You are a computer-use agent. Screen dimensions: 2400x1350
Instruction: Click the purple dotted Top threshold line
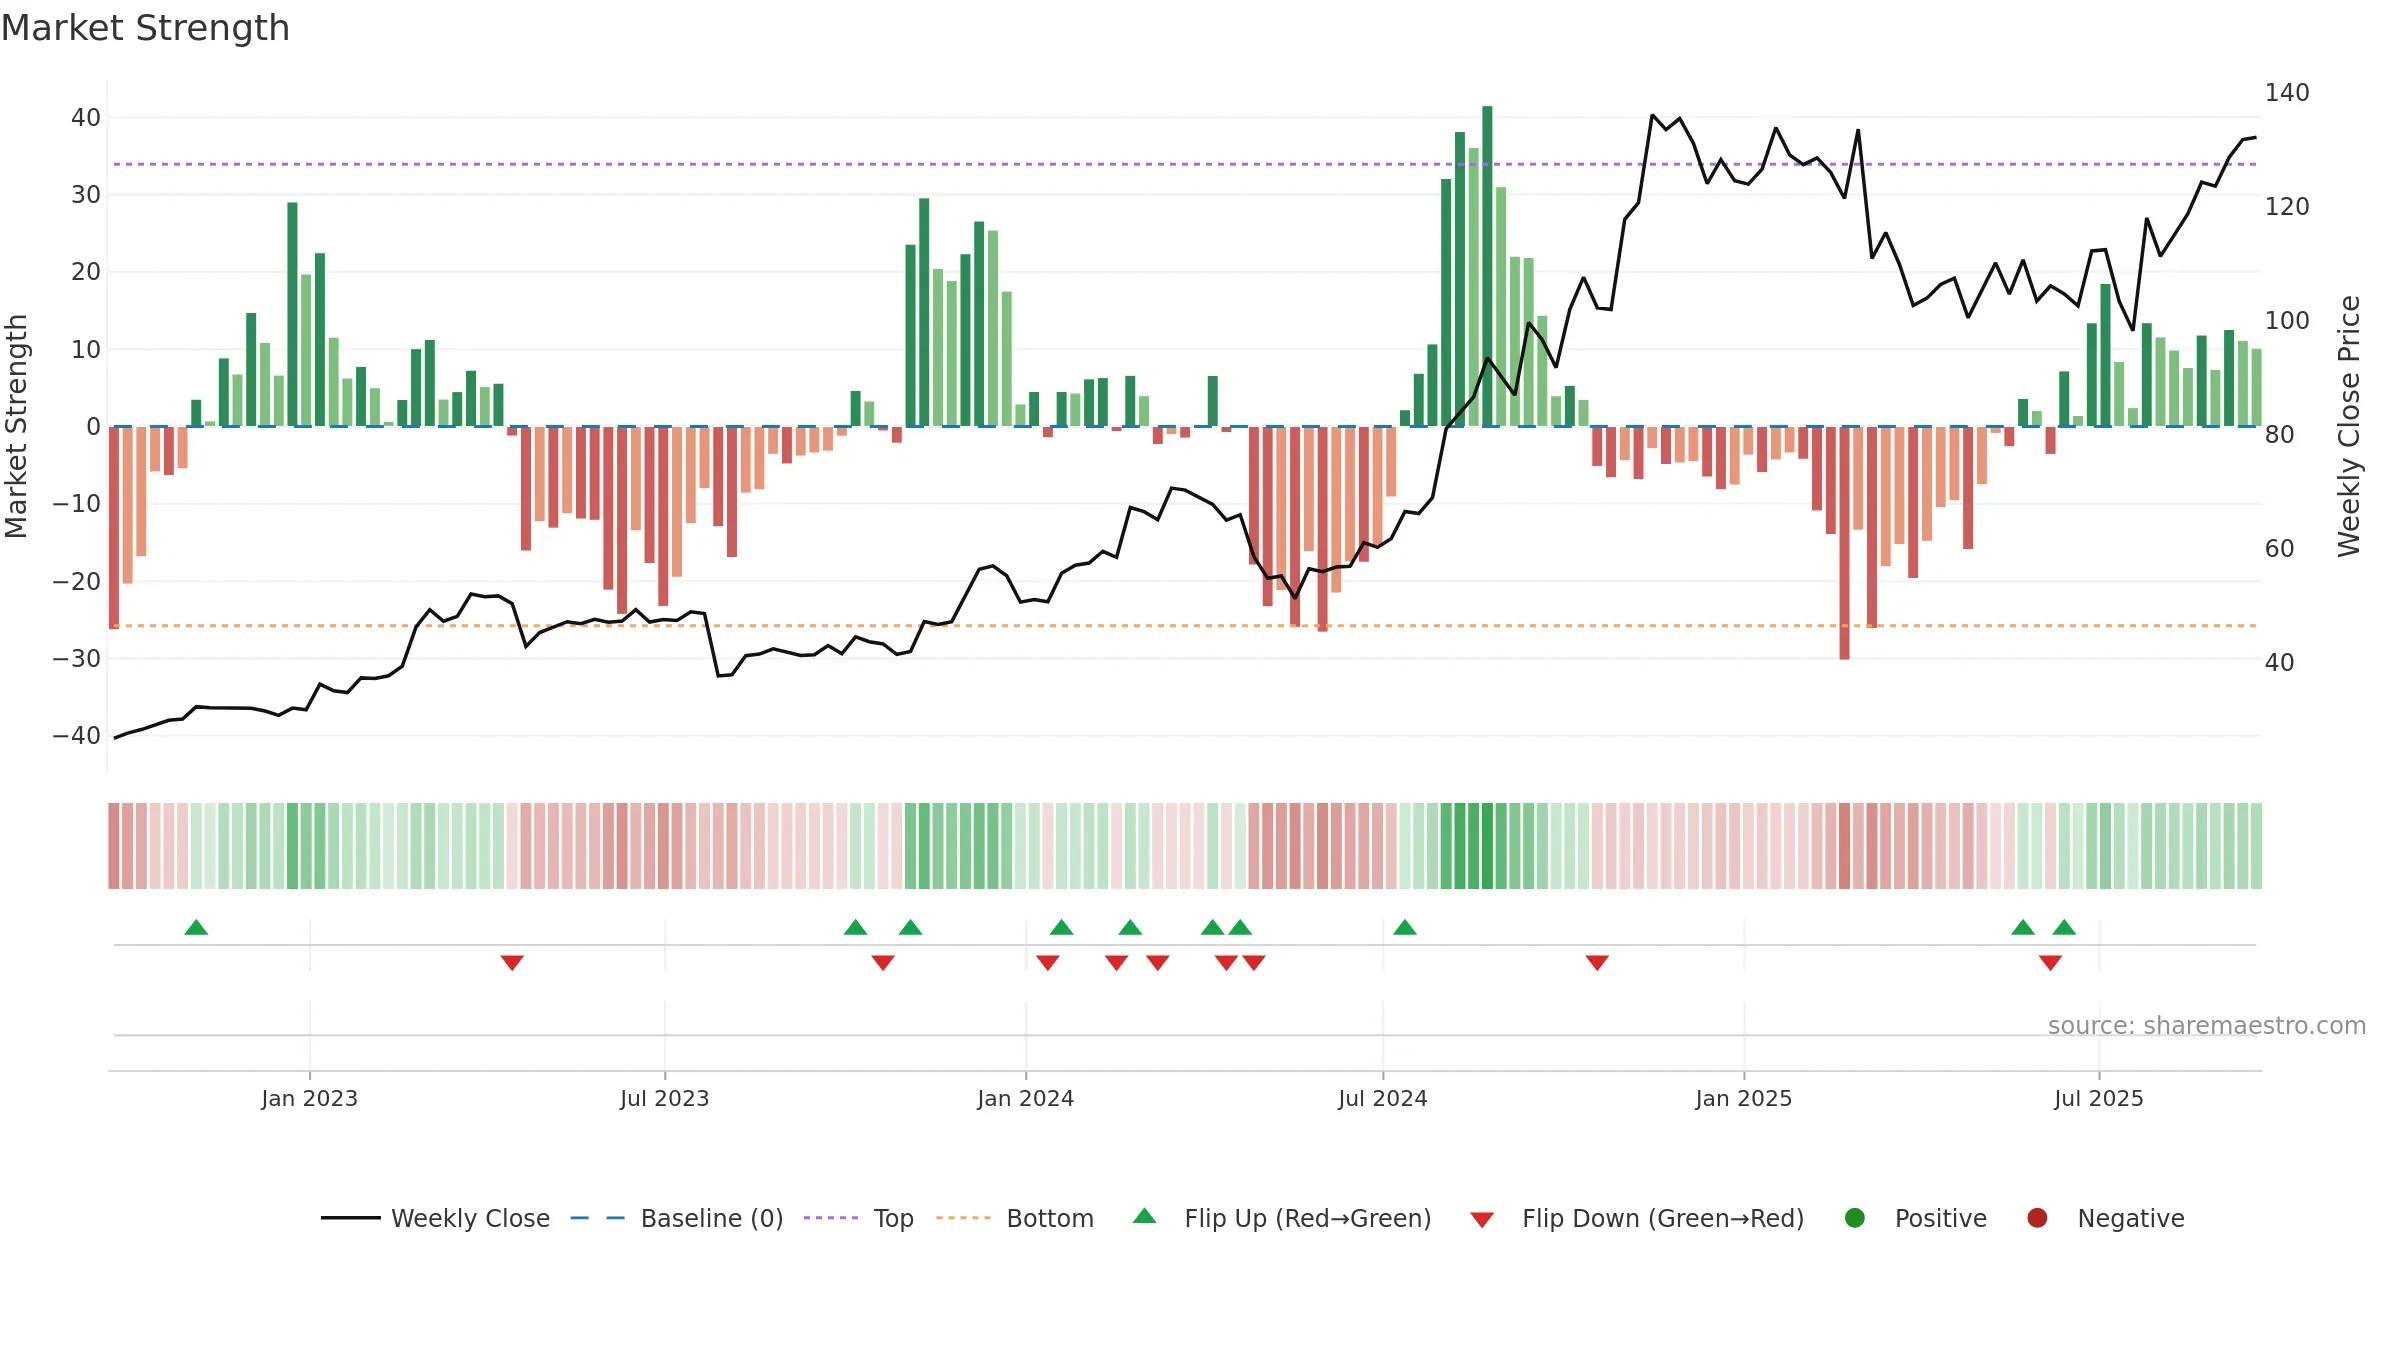tap(1185, 164)
